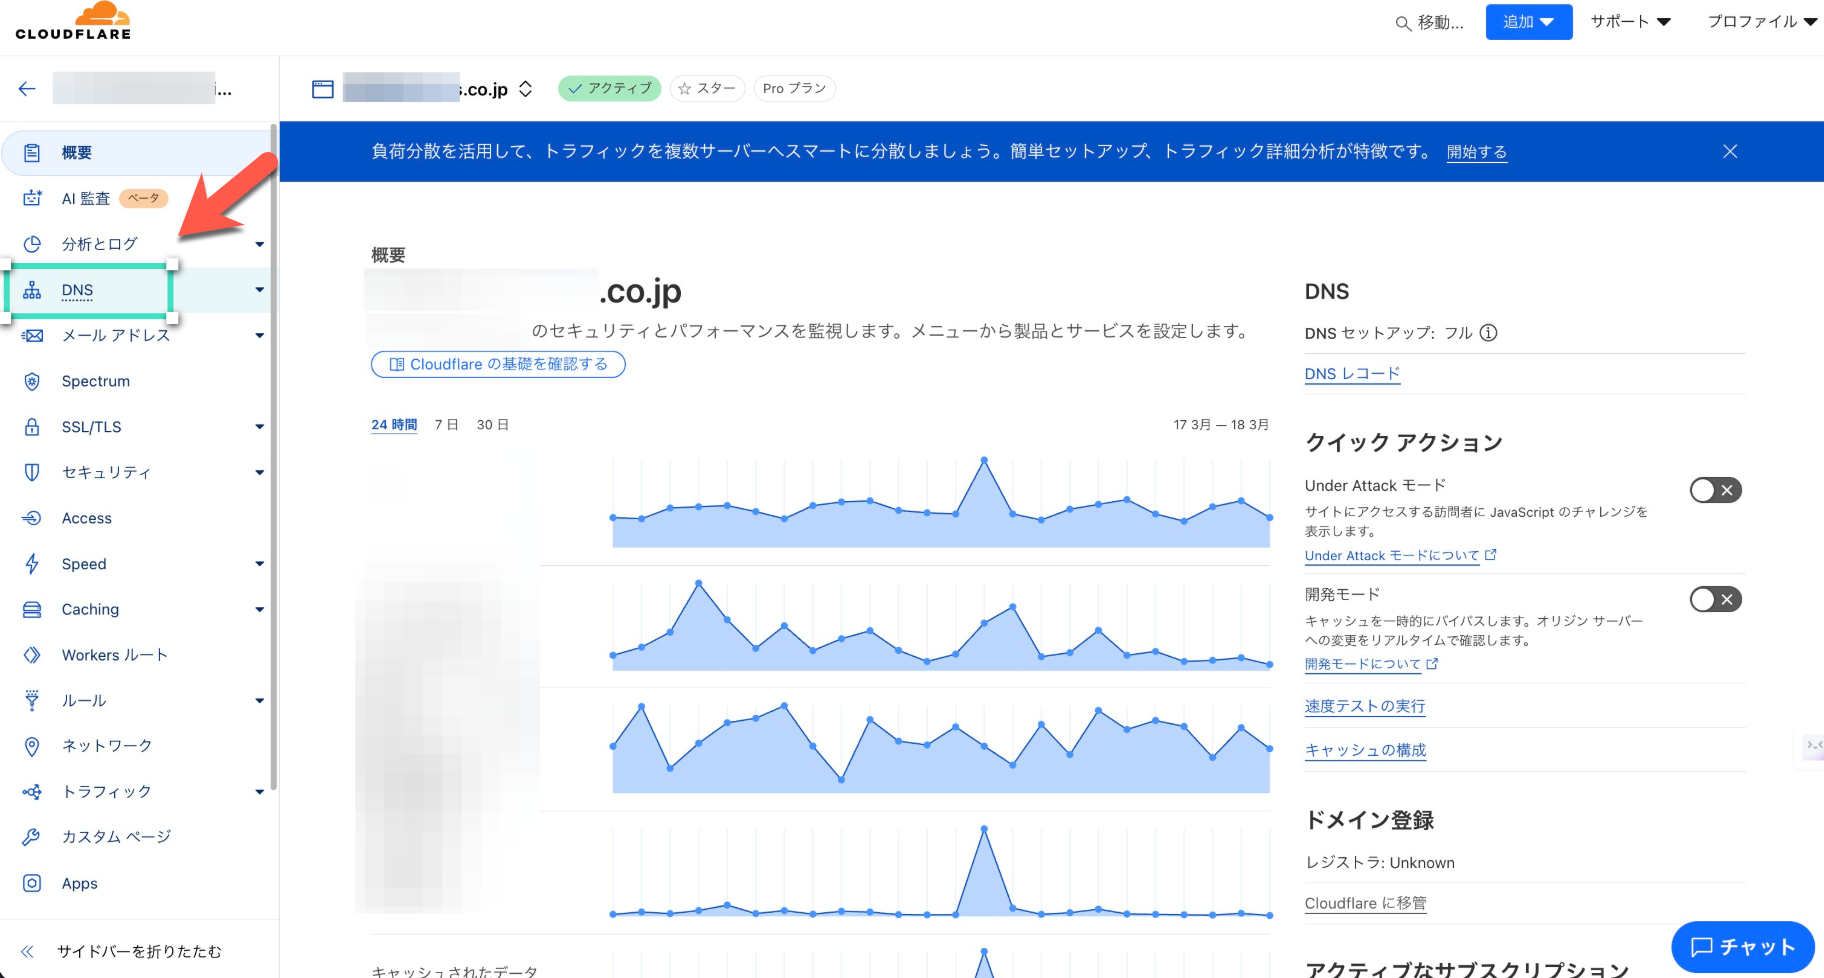Expand the DNS submenu arrow
Viewport: 1824px width, 978px height.
259,290
